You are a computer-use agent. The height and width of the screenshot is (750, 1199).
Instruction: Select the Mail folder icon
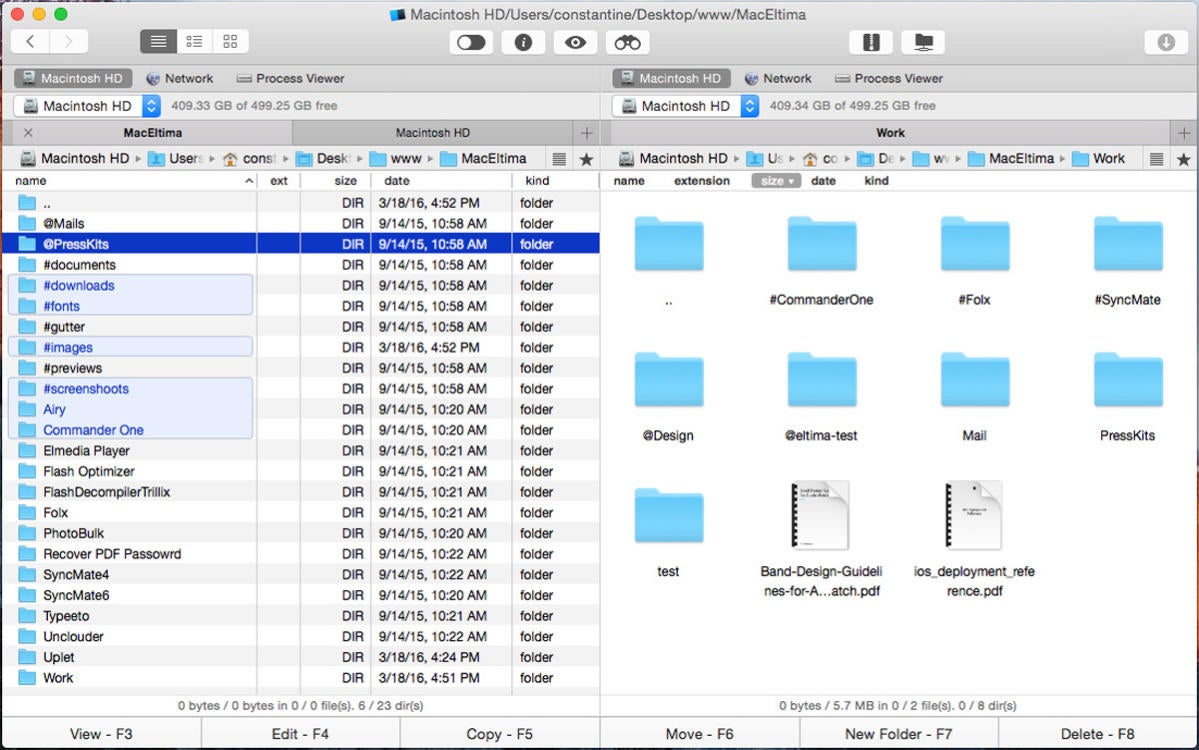[x=974, y=380]
